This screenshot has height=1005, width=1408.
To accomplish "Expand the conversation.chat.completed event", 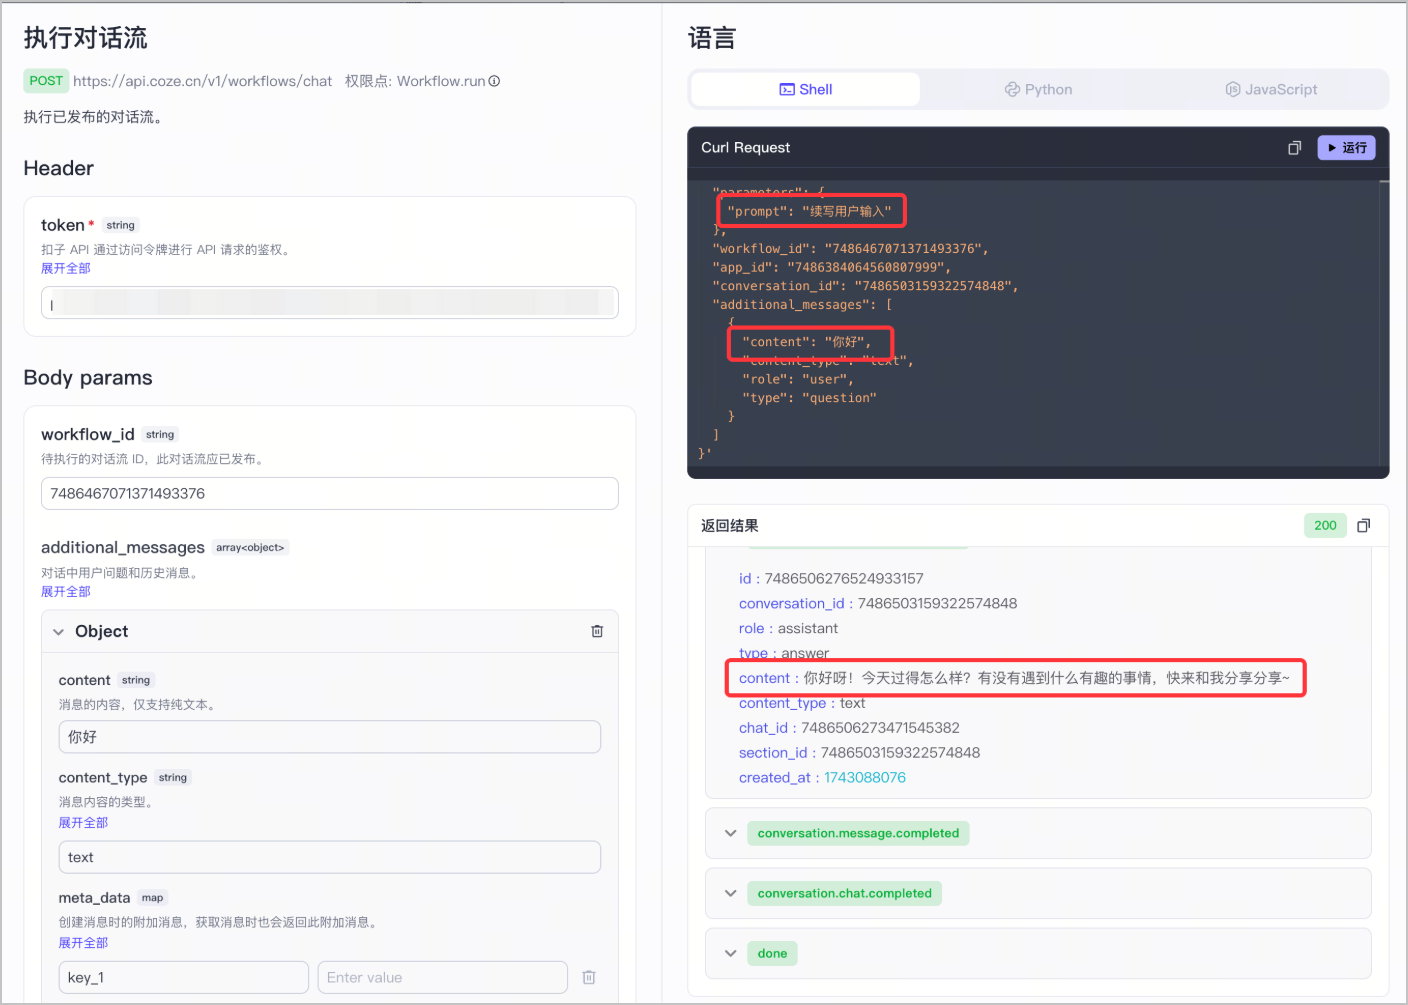I will [x=731, y=893].
